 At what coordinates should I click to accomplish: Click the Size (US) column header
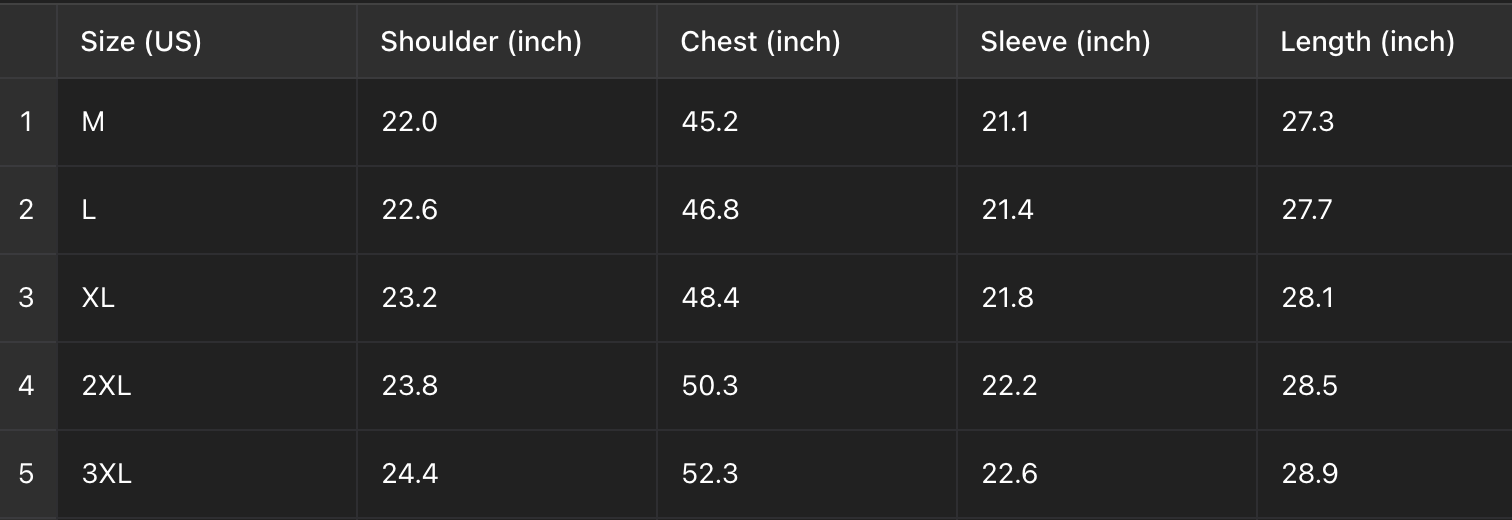207,41
